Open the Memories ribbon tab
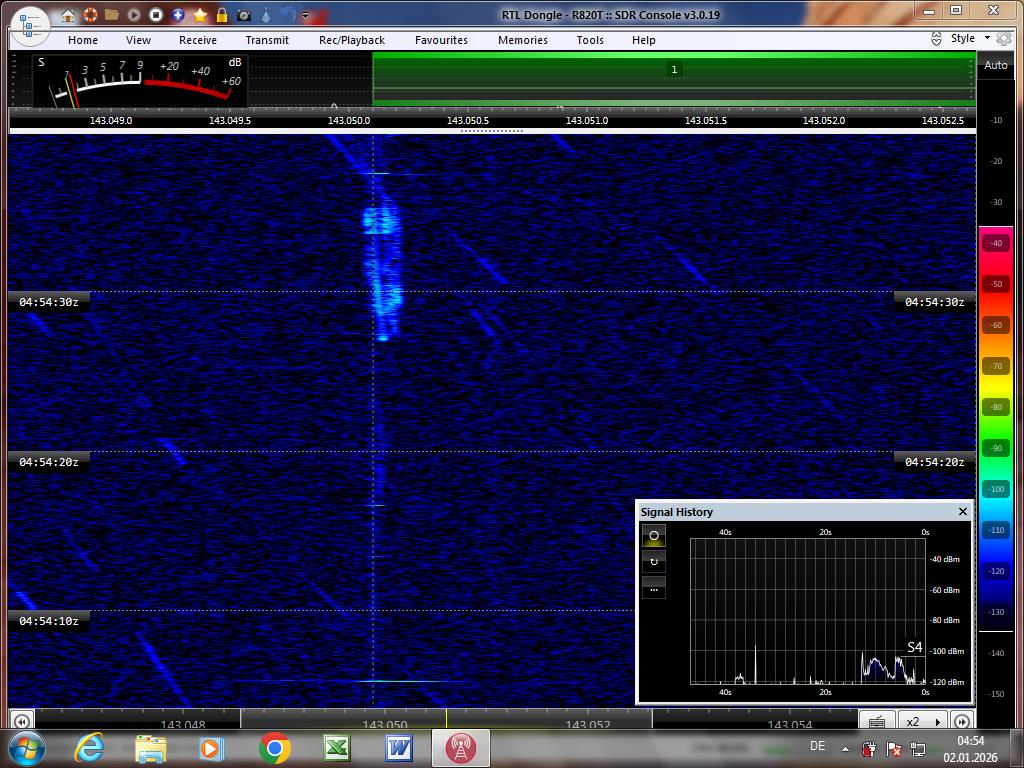Viewport: 1024px width, 768px height. pos(523,40)
